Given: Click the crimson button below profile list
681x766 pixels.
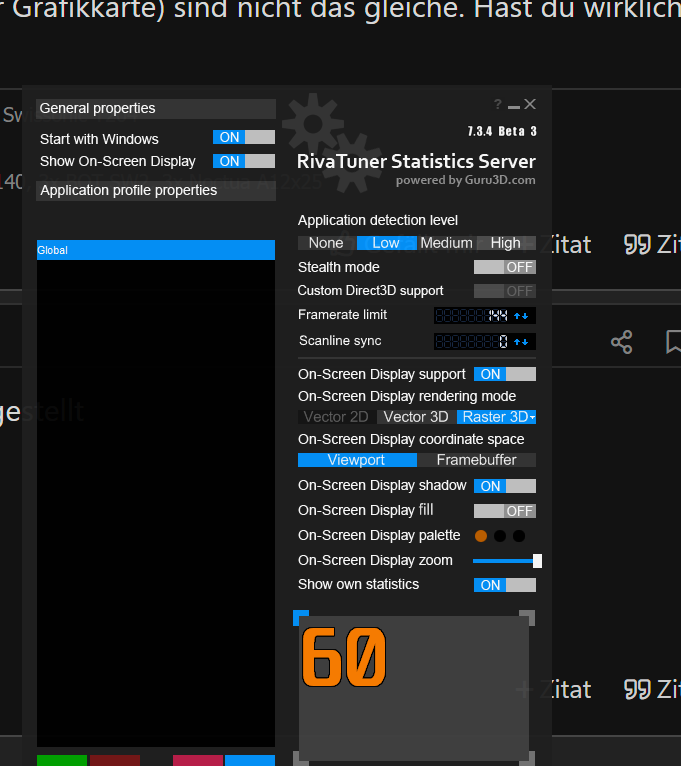Looking at the screenshot, I should point(198,760).
